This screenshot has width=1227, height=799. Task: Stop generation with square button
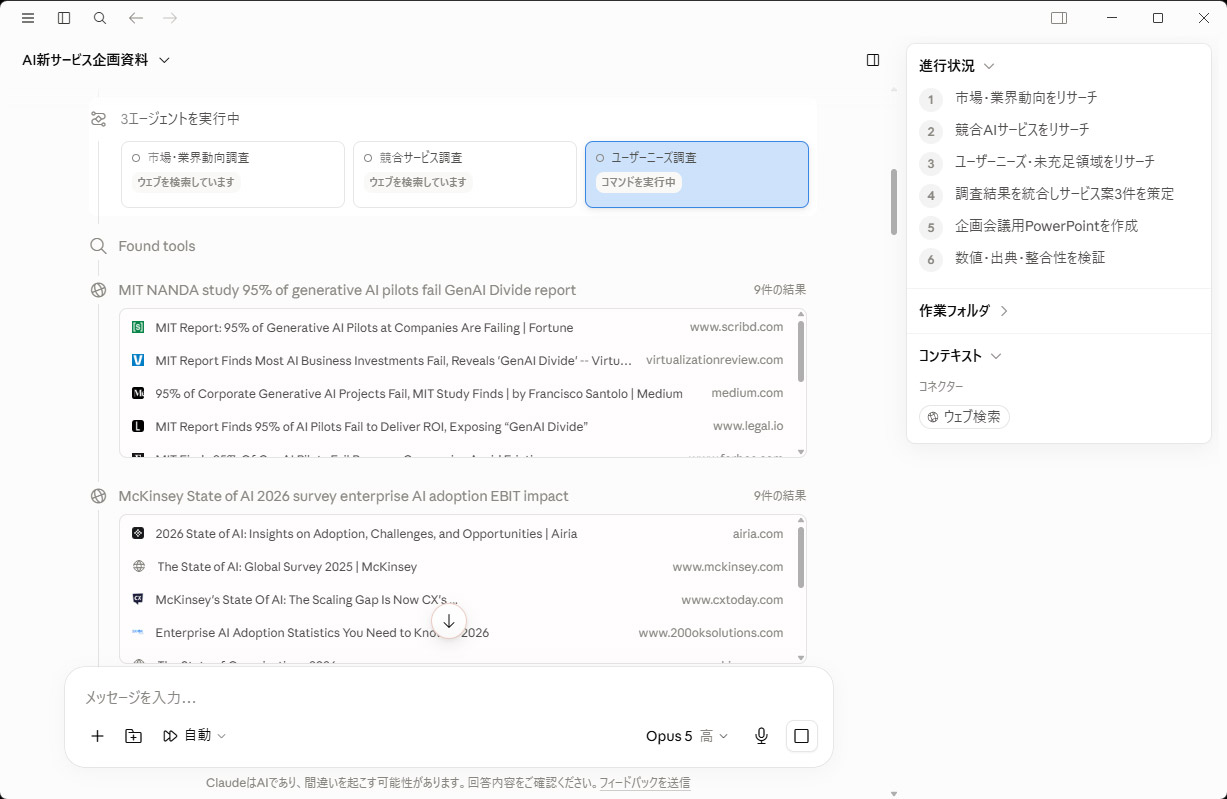(801, 736)
